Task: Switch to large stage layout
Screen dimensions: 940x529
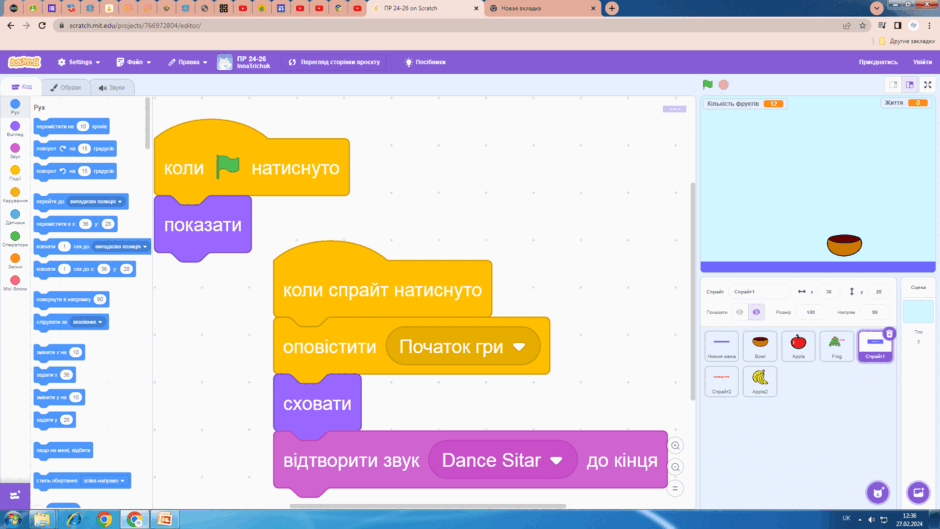Action: (909, 85)
